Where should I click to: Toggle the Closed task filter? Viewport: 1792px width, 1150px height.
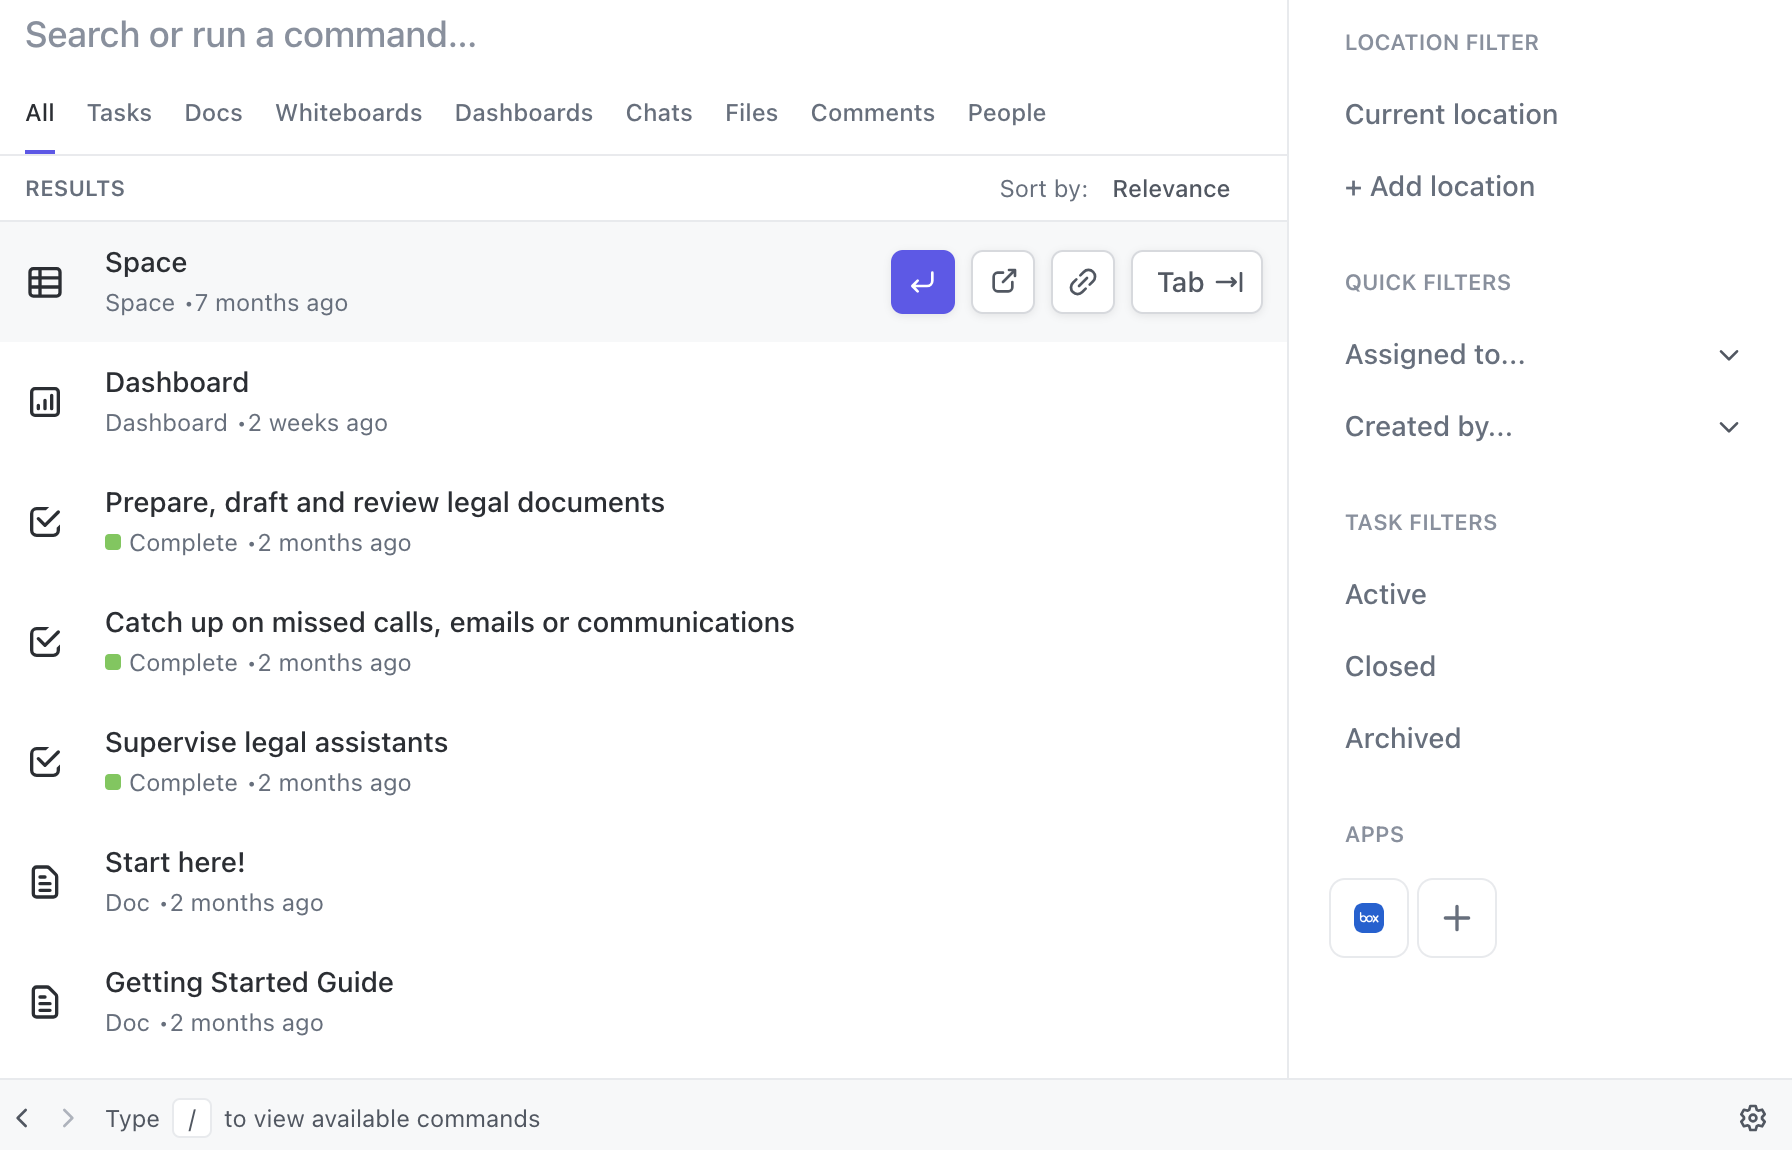[x=1389, y=665]
